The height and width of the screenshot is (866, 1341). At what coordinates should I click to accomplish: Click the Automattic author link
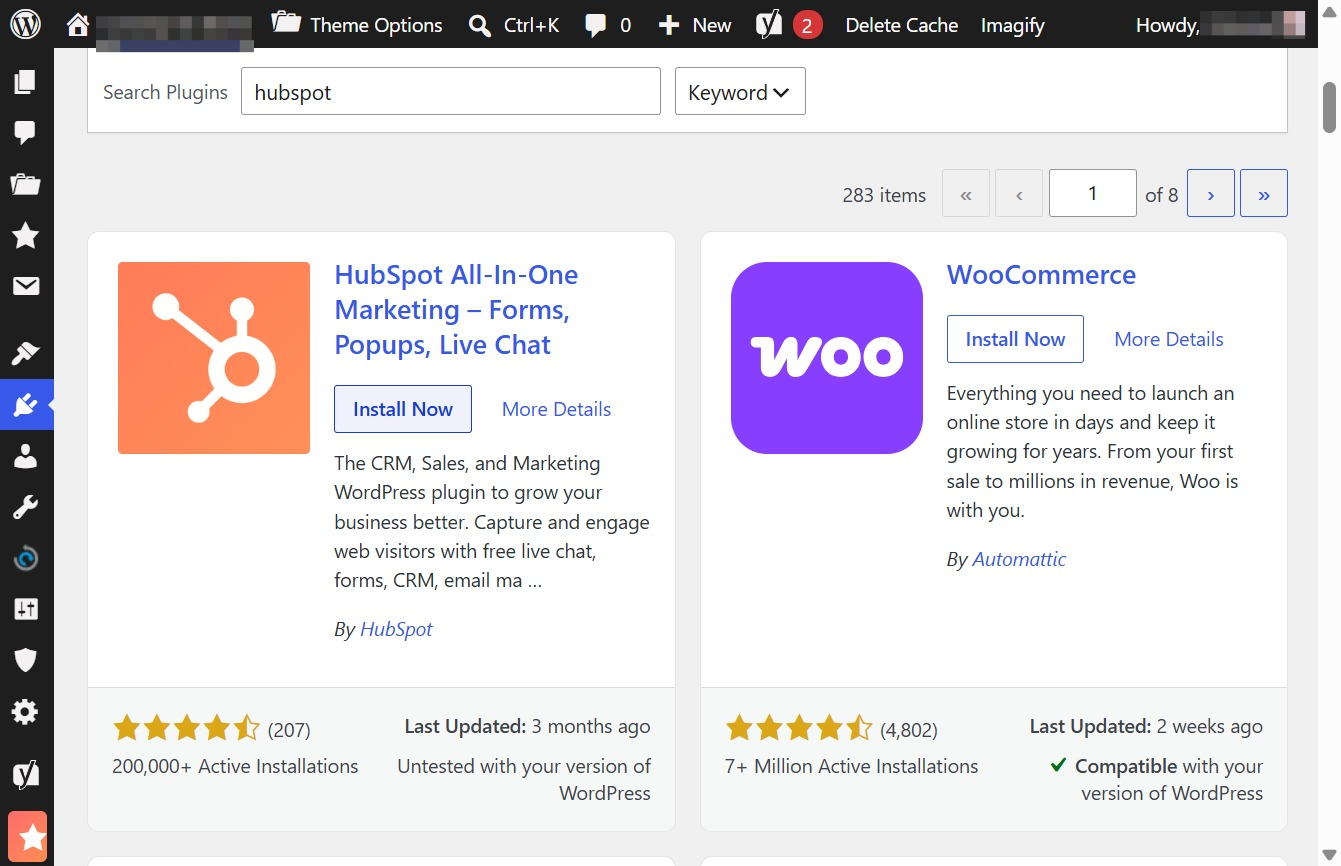click(1019, 559)
